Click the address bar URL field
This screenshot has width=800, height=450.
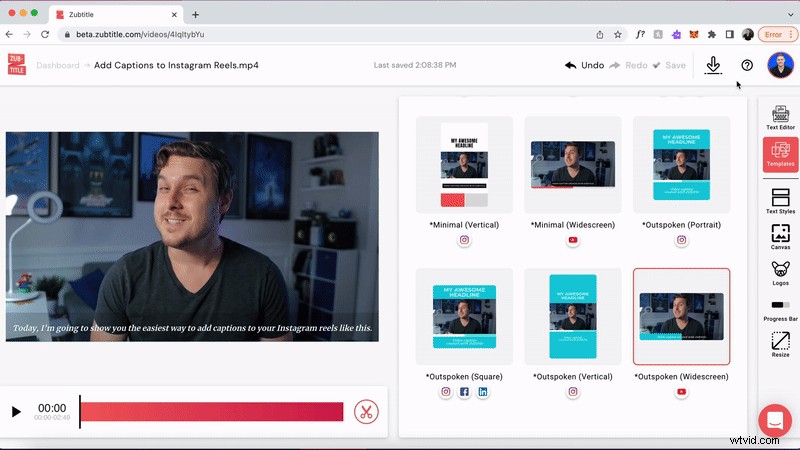[x=327, y=34]
